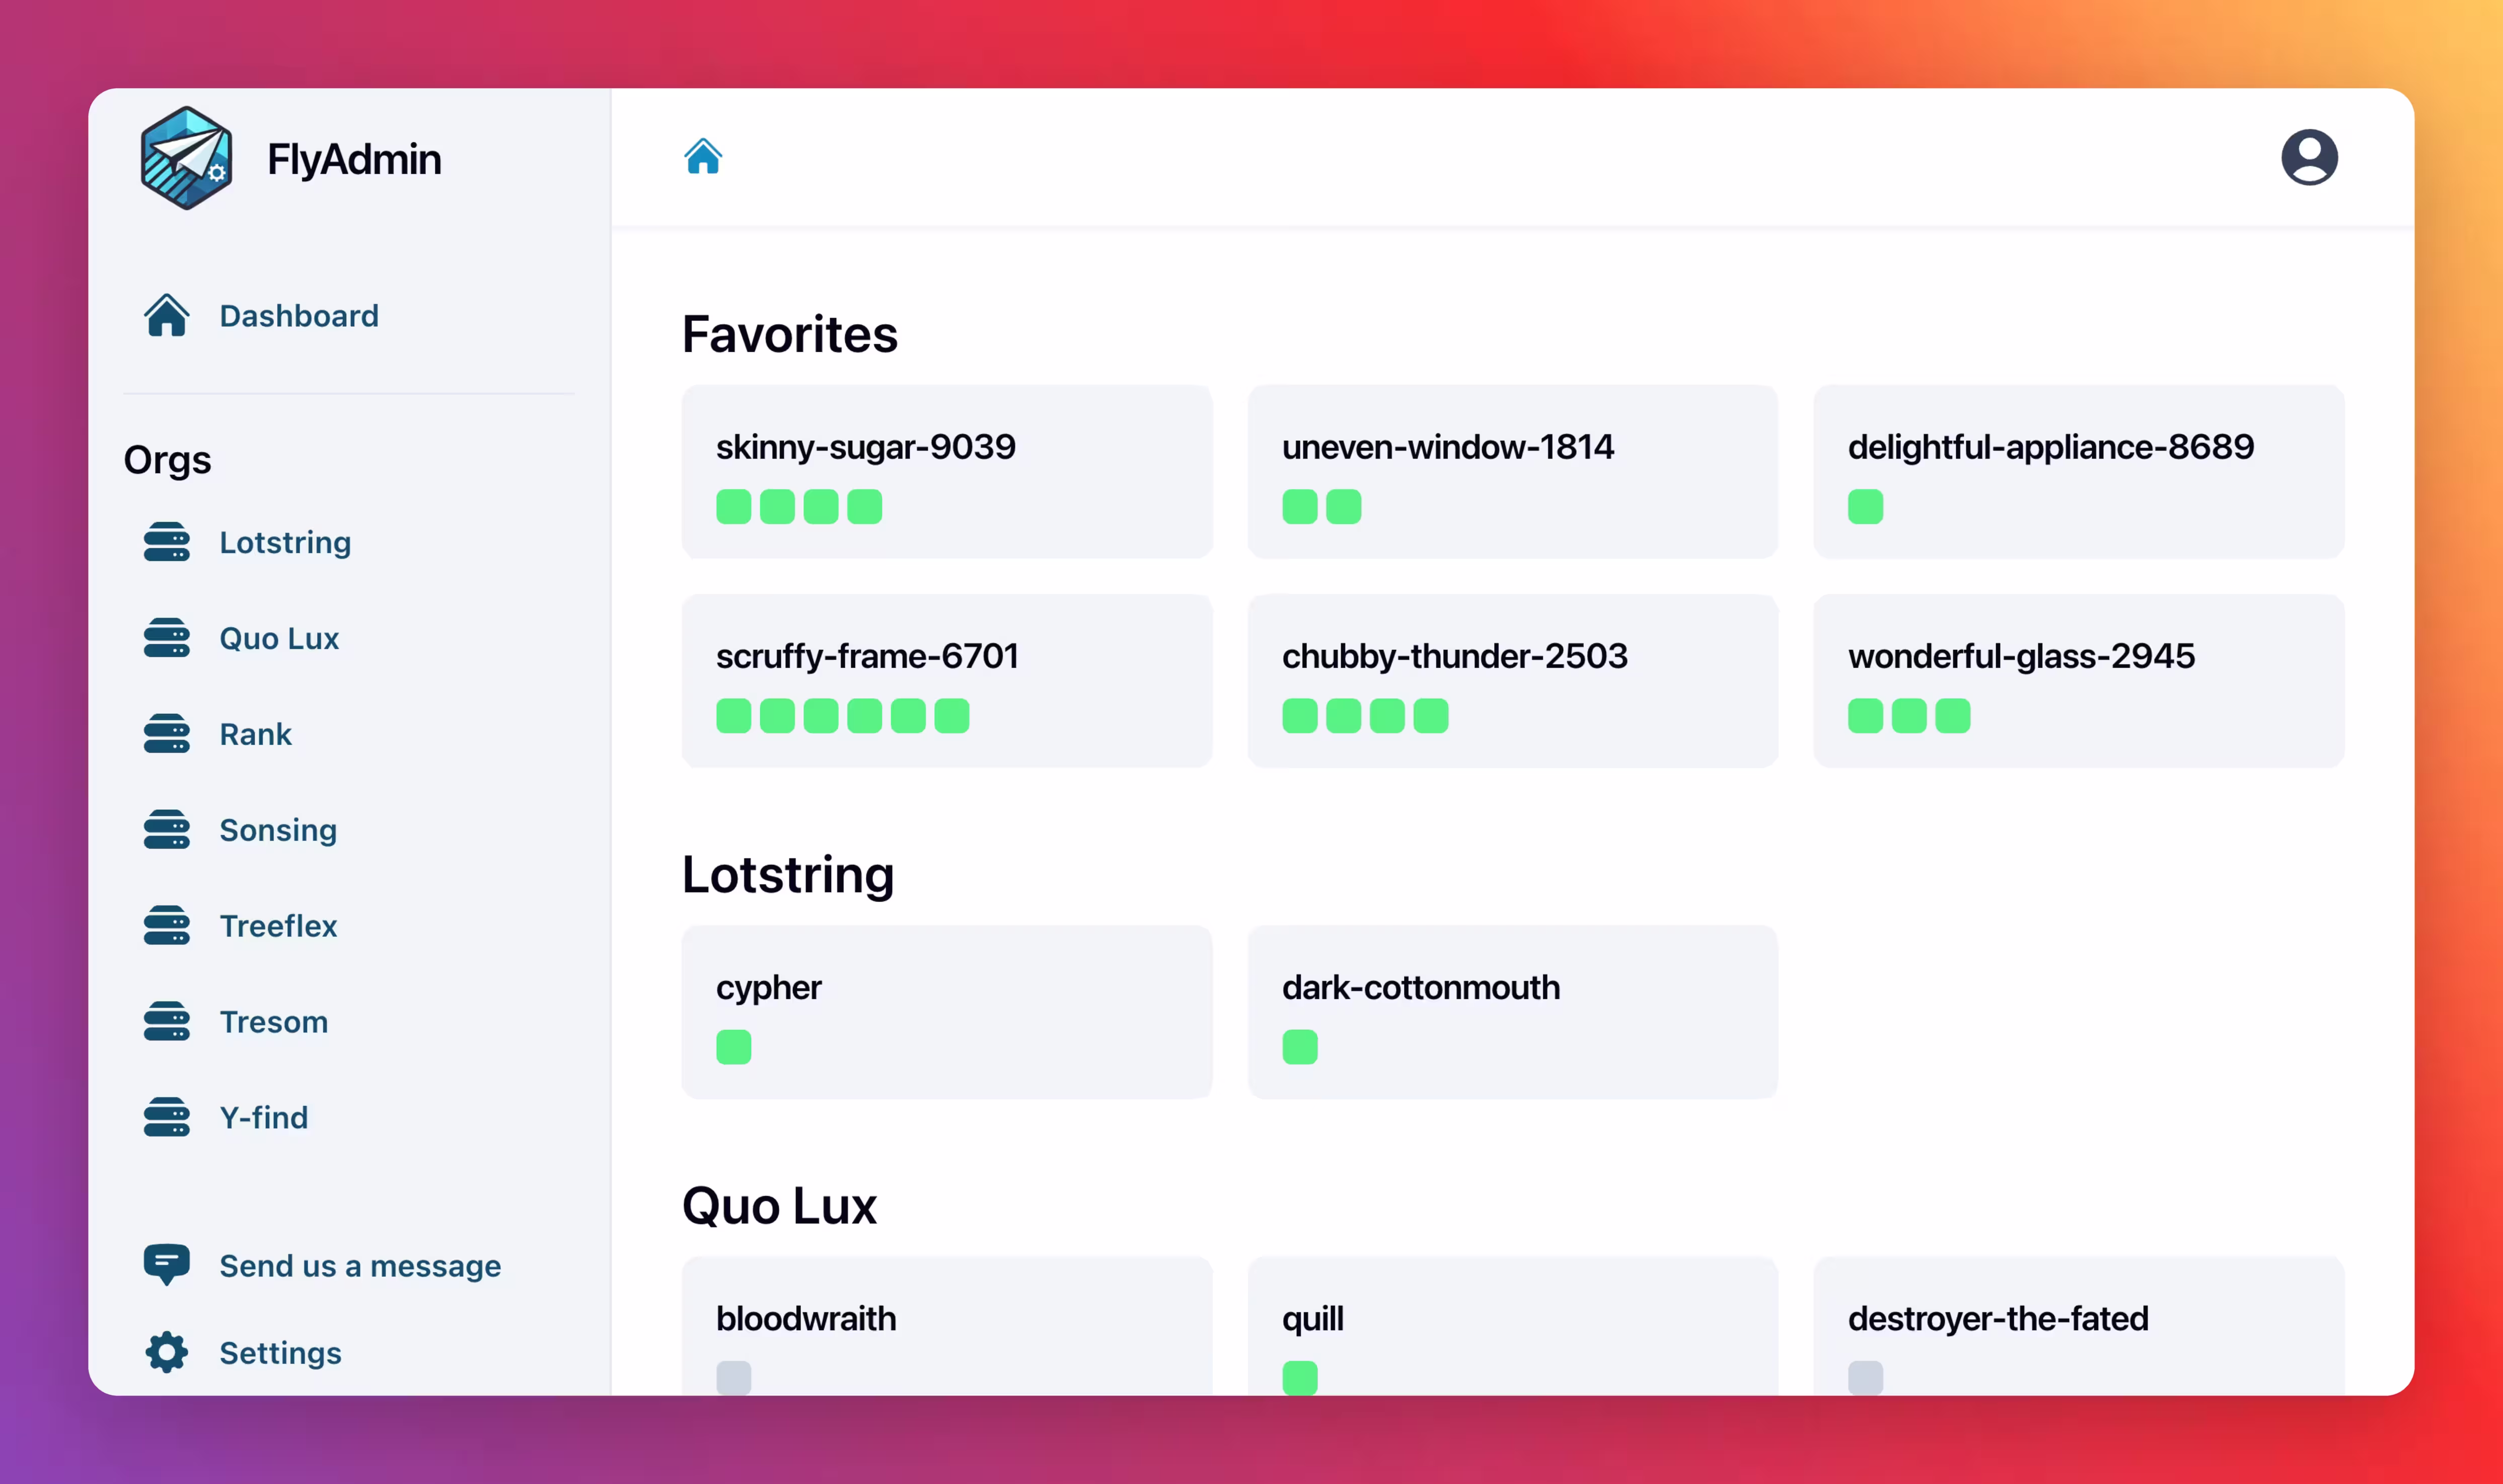Select the wonderful-glass-2945 favorite card

point(2078,680)
